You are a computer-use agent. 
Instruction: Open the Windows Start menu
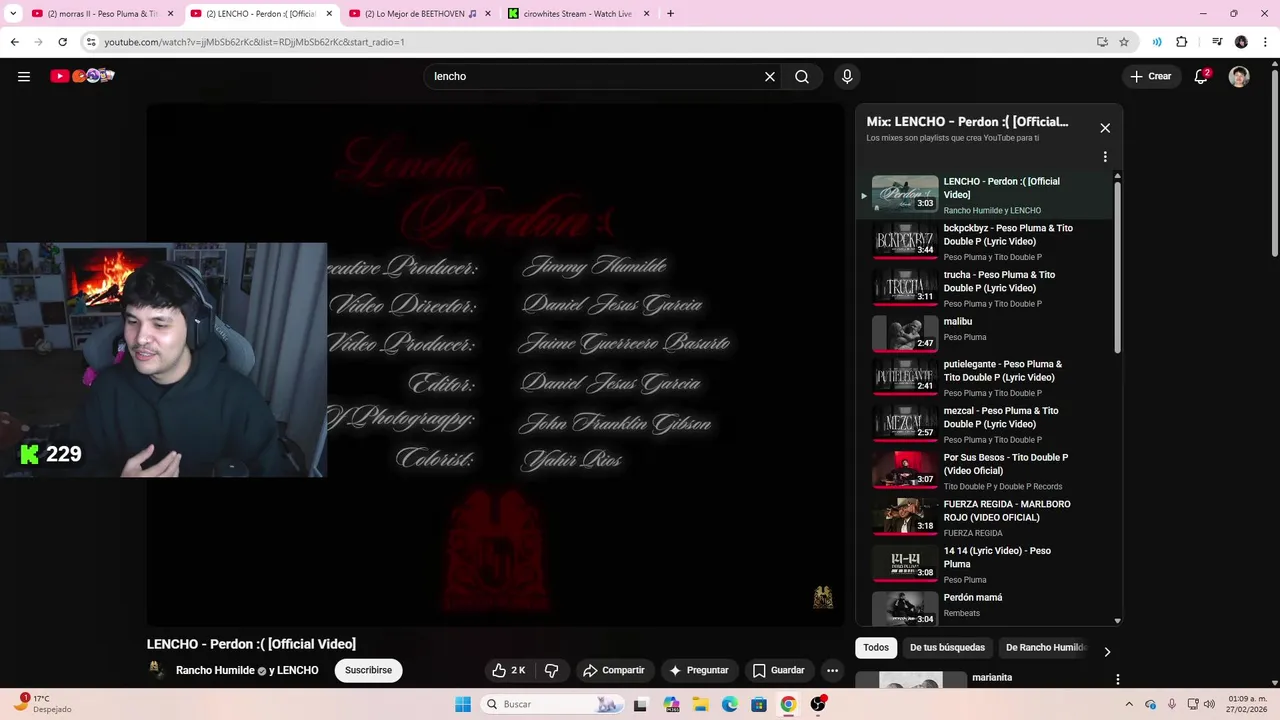pos(463,704)
